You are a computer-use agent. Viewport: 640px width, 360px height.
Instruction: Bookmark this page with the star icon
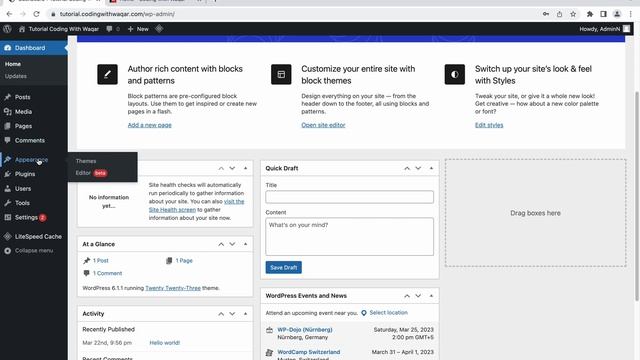tap(573, 14)
